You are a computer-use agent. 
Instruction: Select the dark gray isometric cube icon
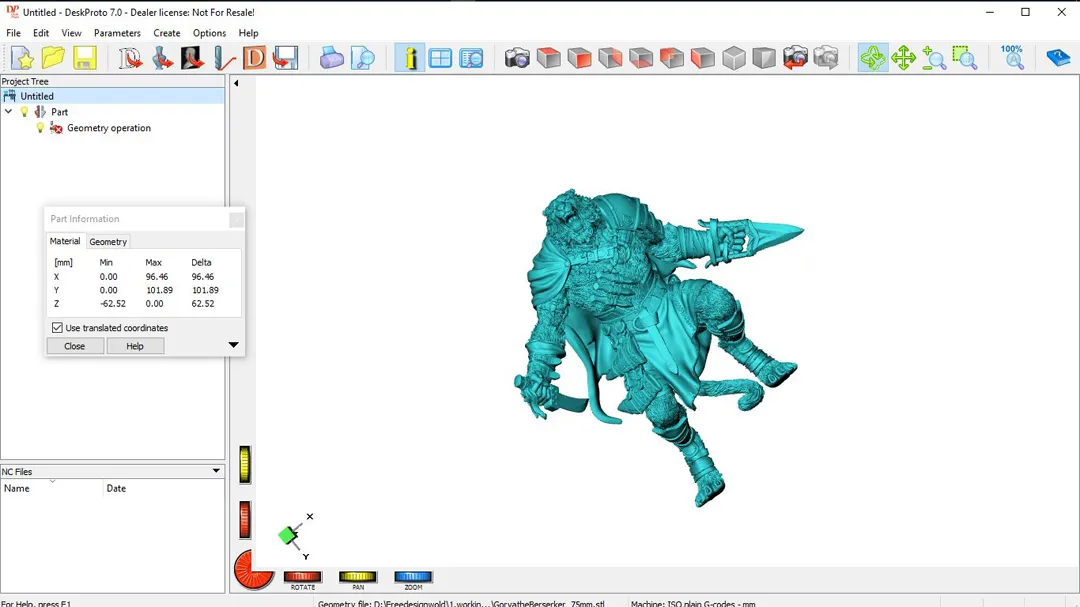coord(764,58)
